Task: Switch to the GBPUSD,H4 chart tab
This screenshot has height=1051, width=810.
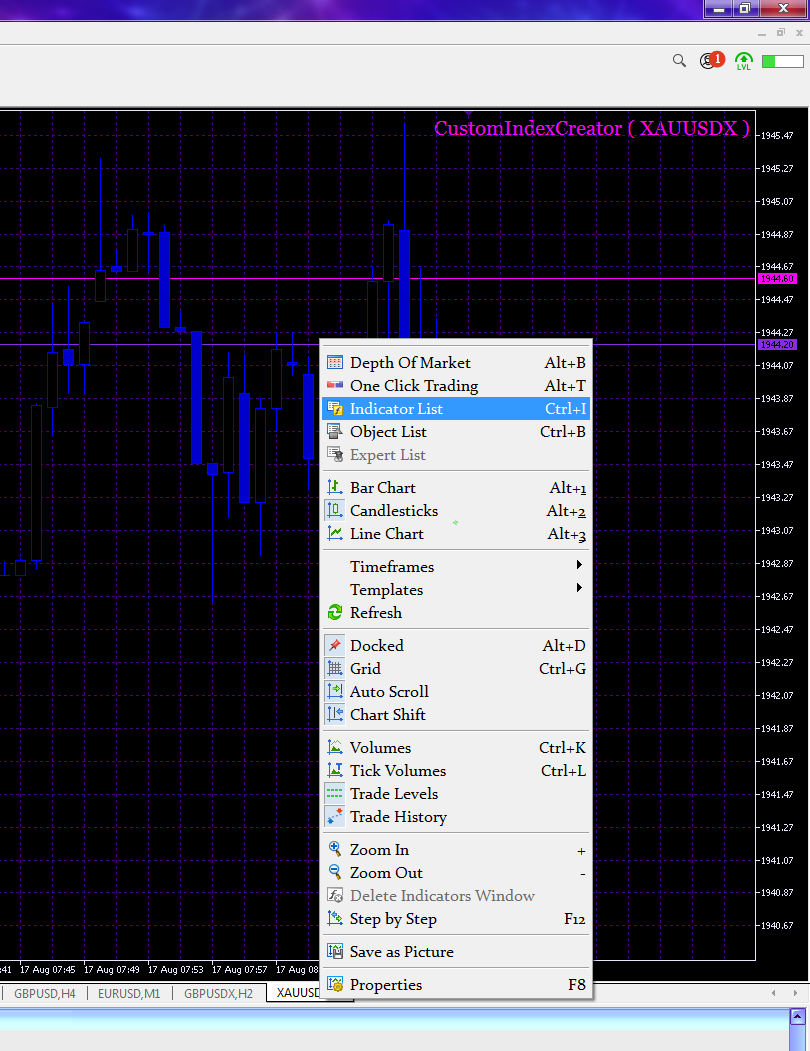Action: point(45,993)
